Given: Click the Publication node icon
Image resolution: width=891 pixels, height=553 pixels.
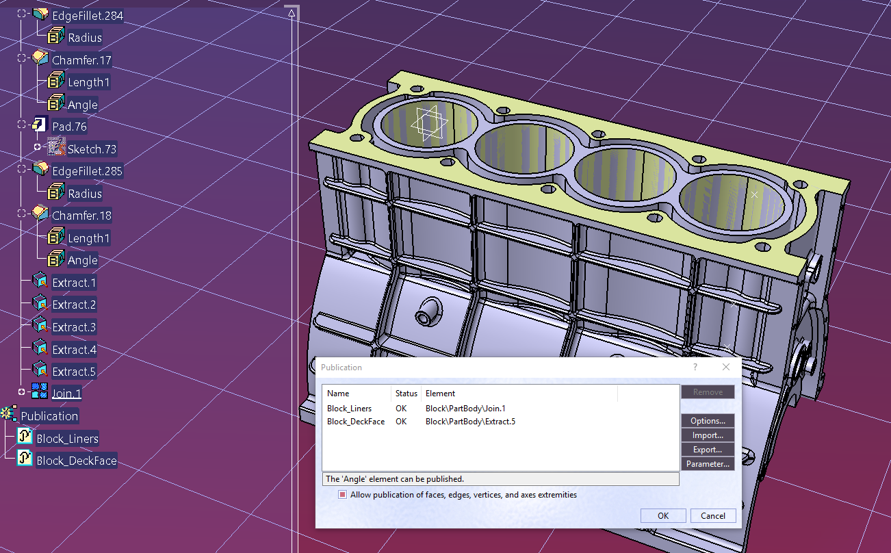Looking at the screenshot, I should [9, 415].
